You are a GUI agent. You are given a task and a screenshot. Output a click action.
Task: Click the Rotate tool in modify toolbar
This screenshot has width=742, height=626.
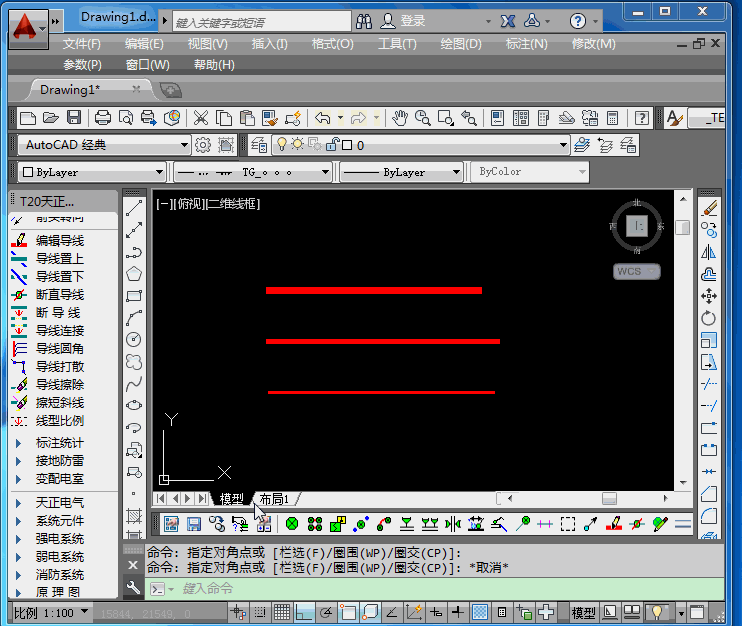tap(709, 318)
